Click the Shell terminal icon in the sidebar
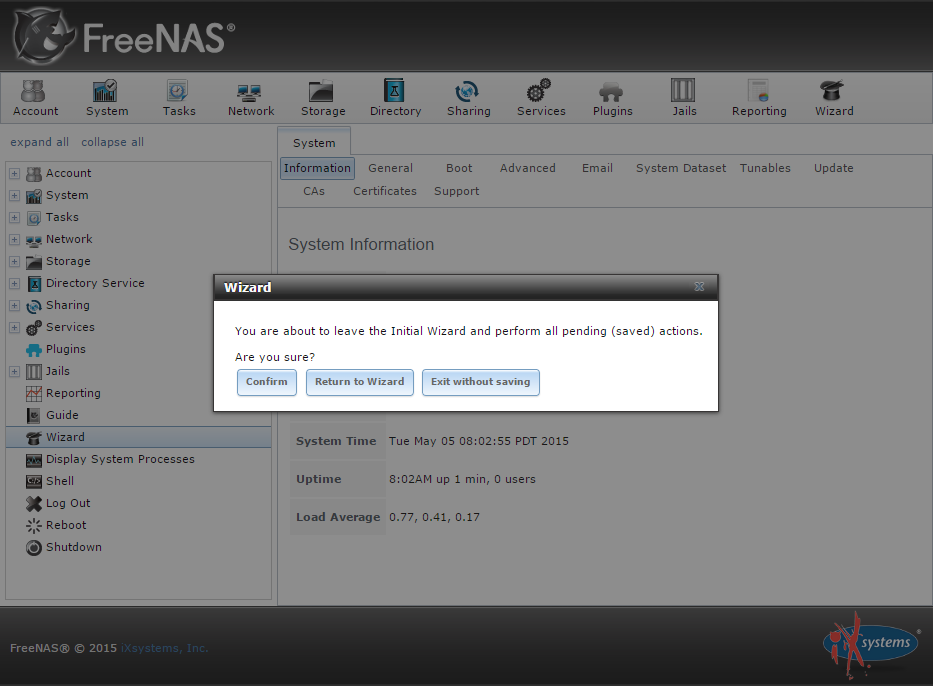 [x=34, y=481]
